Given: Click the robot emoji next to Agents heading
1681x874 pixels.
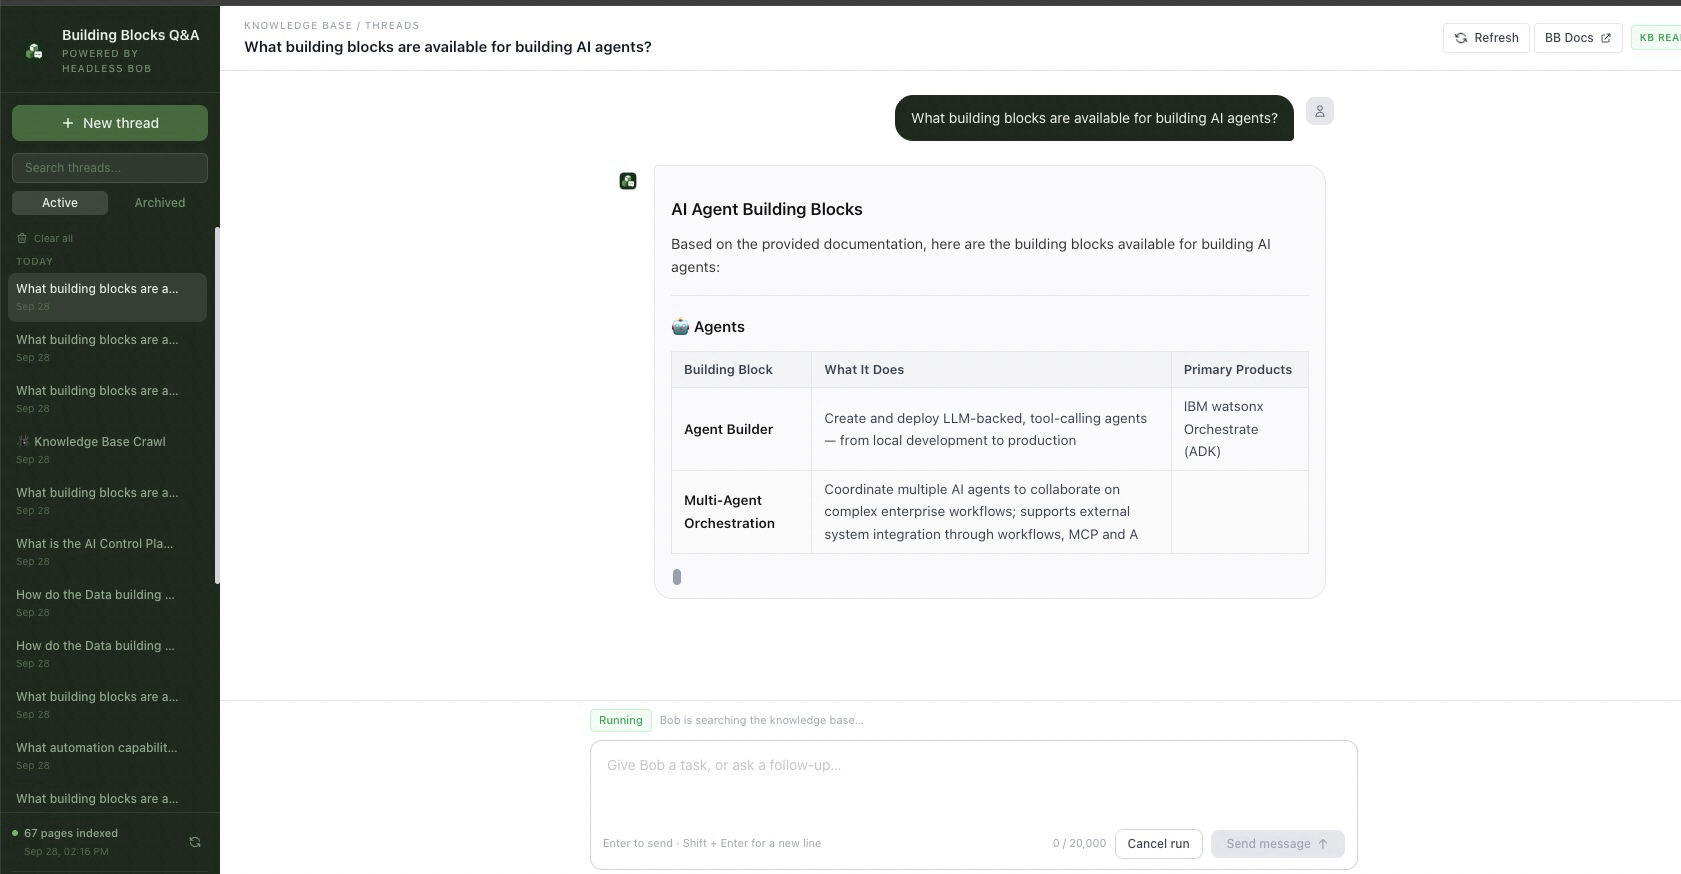Looking at the screenshot, I should (680, 327).
